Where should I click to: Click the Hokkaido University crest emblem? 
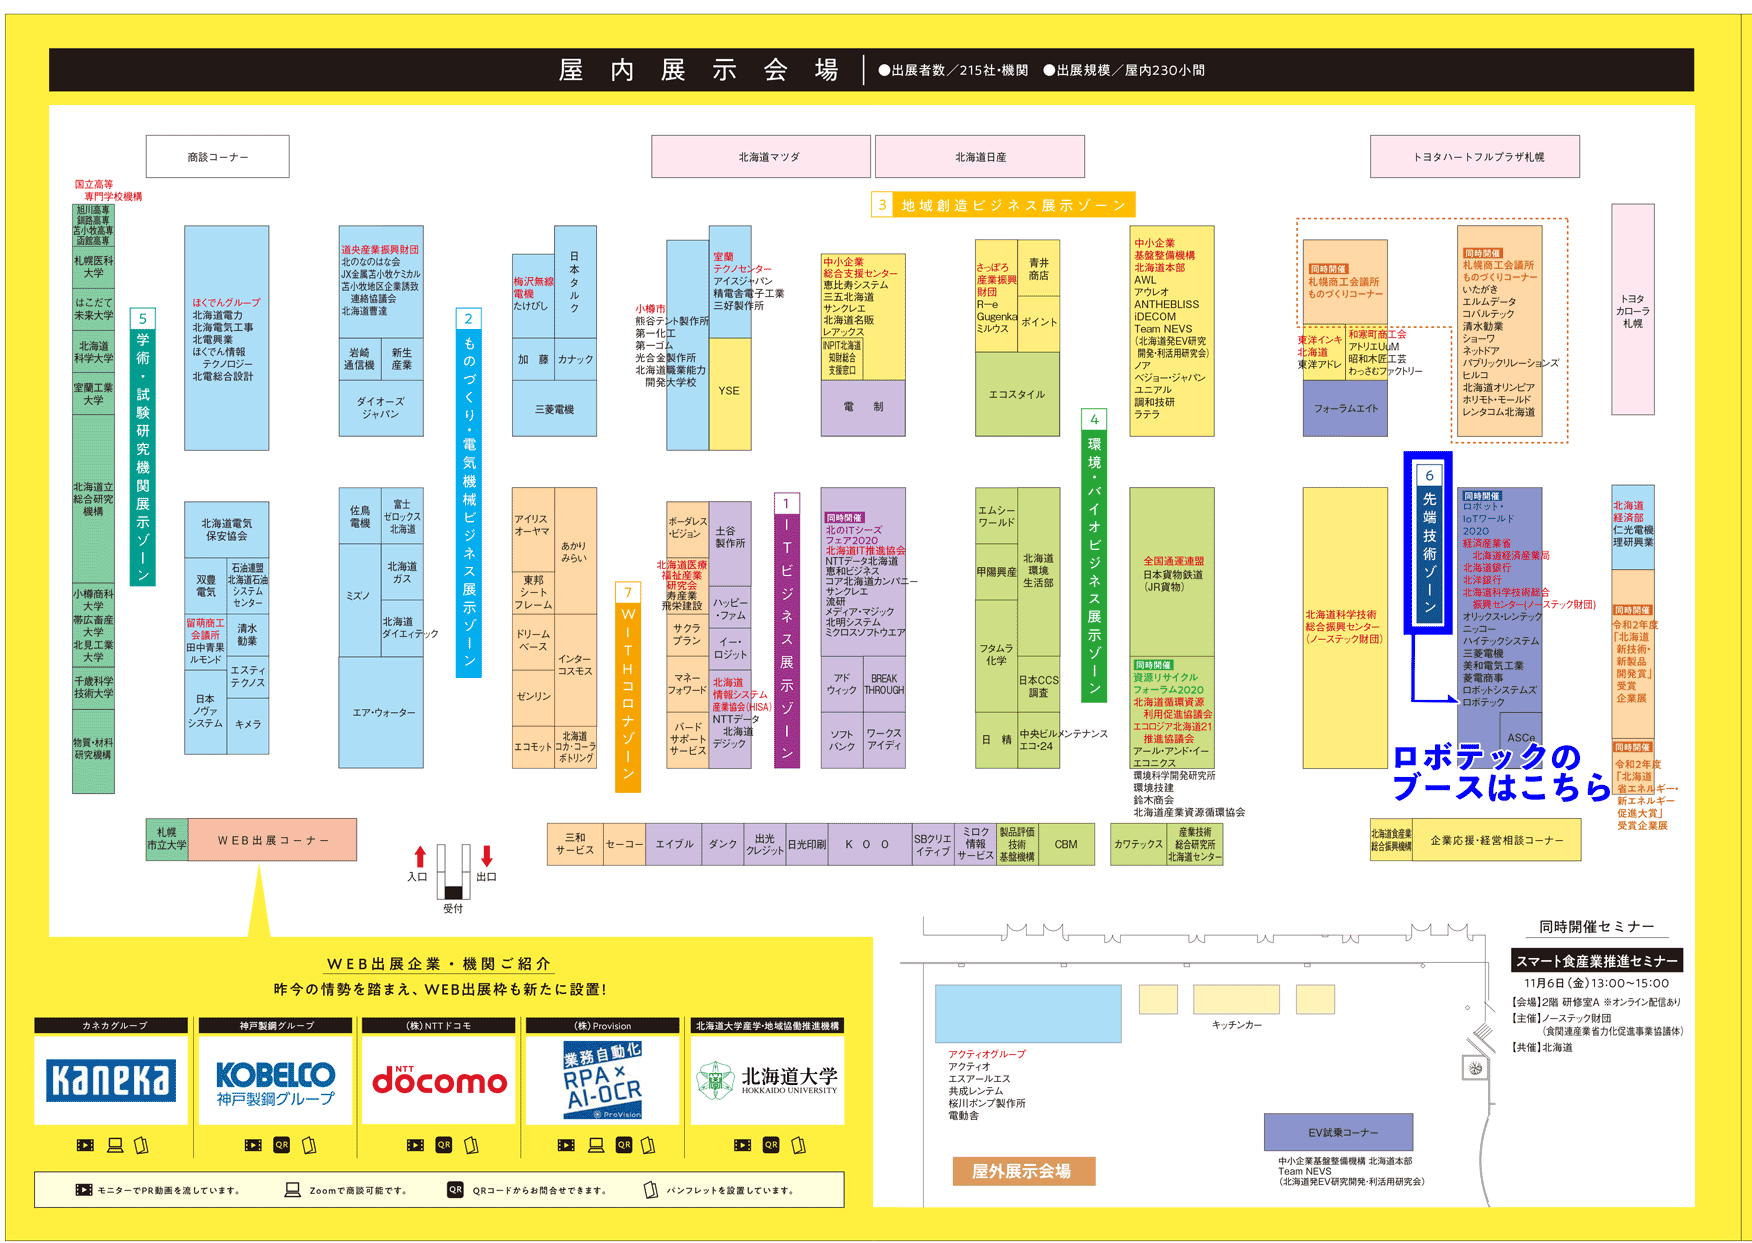click(716, 1081)
